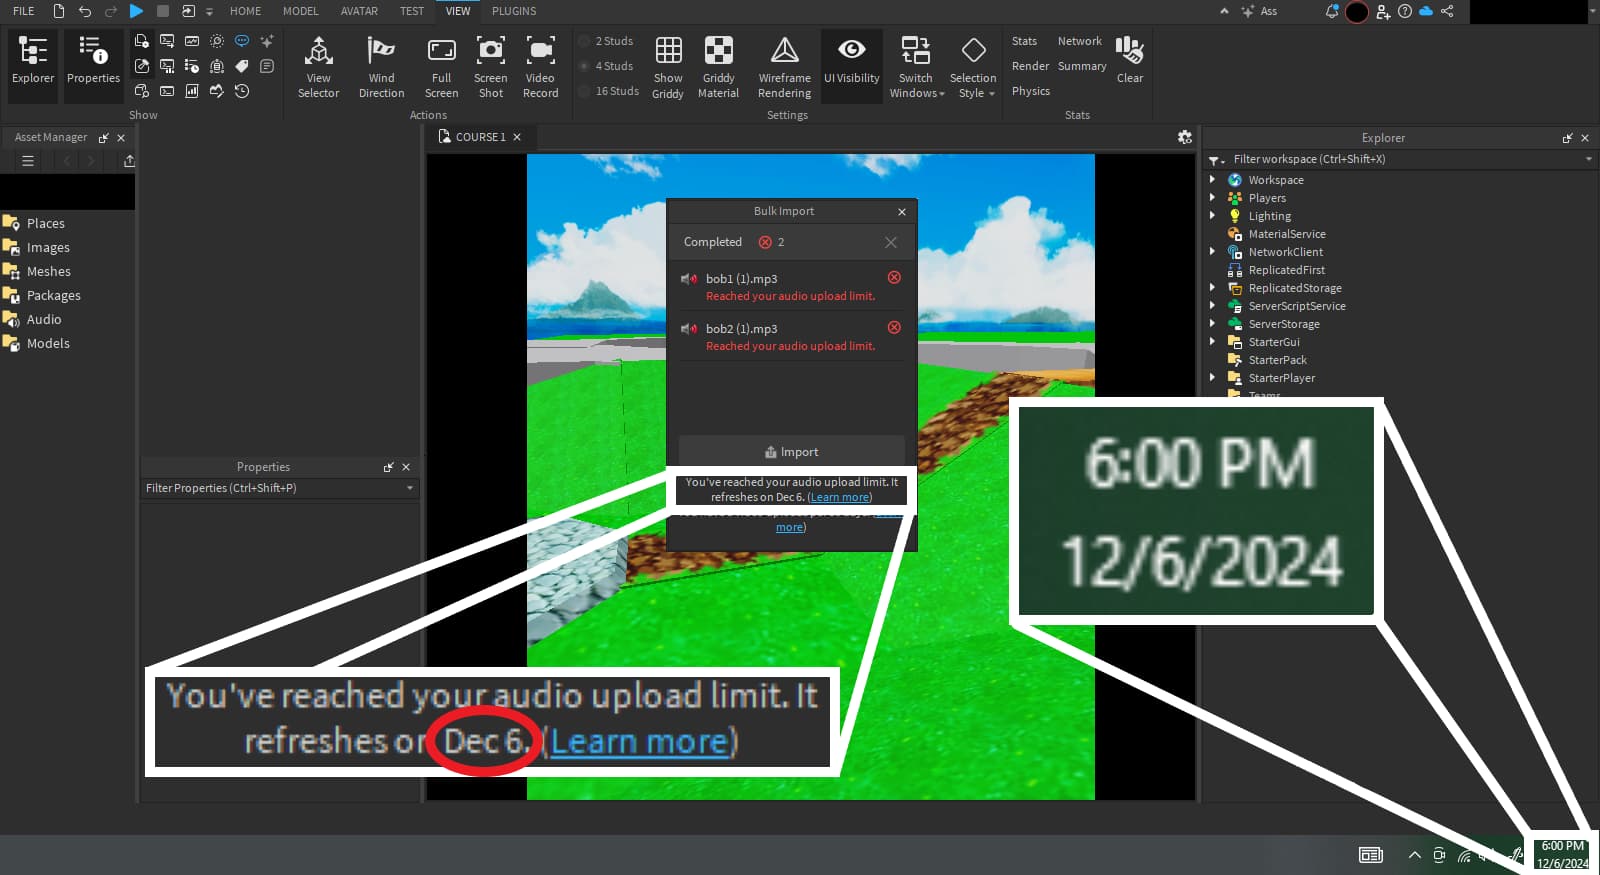This screenshot has height=875, width=1600.
Task: Open the viewport settings gear icon
Action: tap(1185, 137)
